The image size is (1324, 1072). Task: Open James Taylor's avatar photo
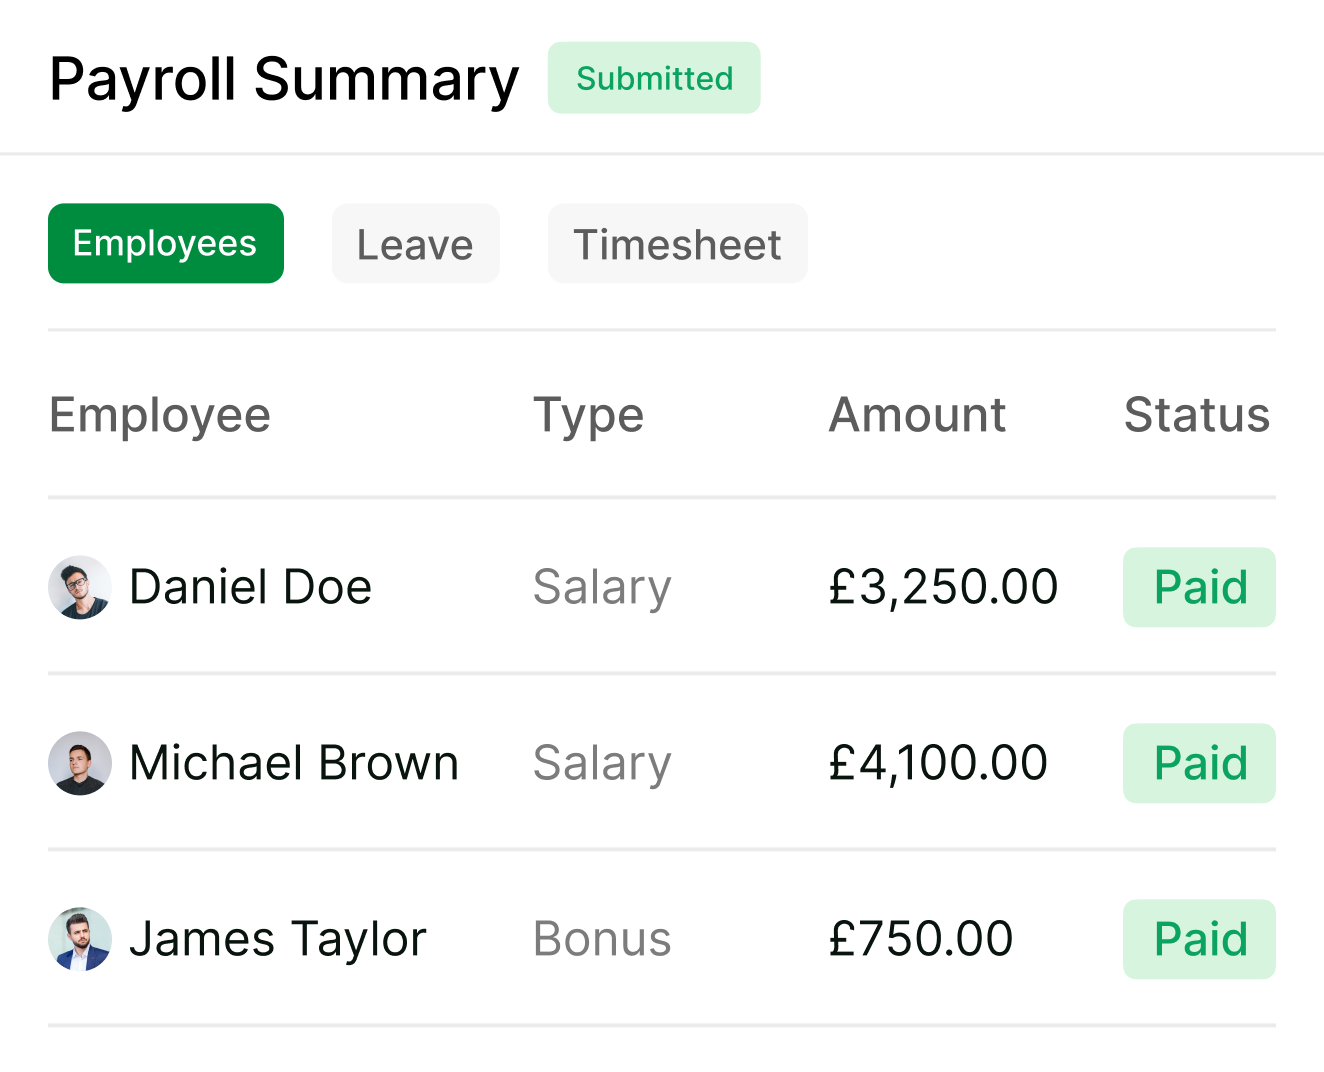(x=80, y=939)
